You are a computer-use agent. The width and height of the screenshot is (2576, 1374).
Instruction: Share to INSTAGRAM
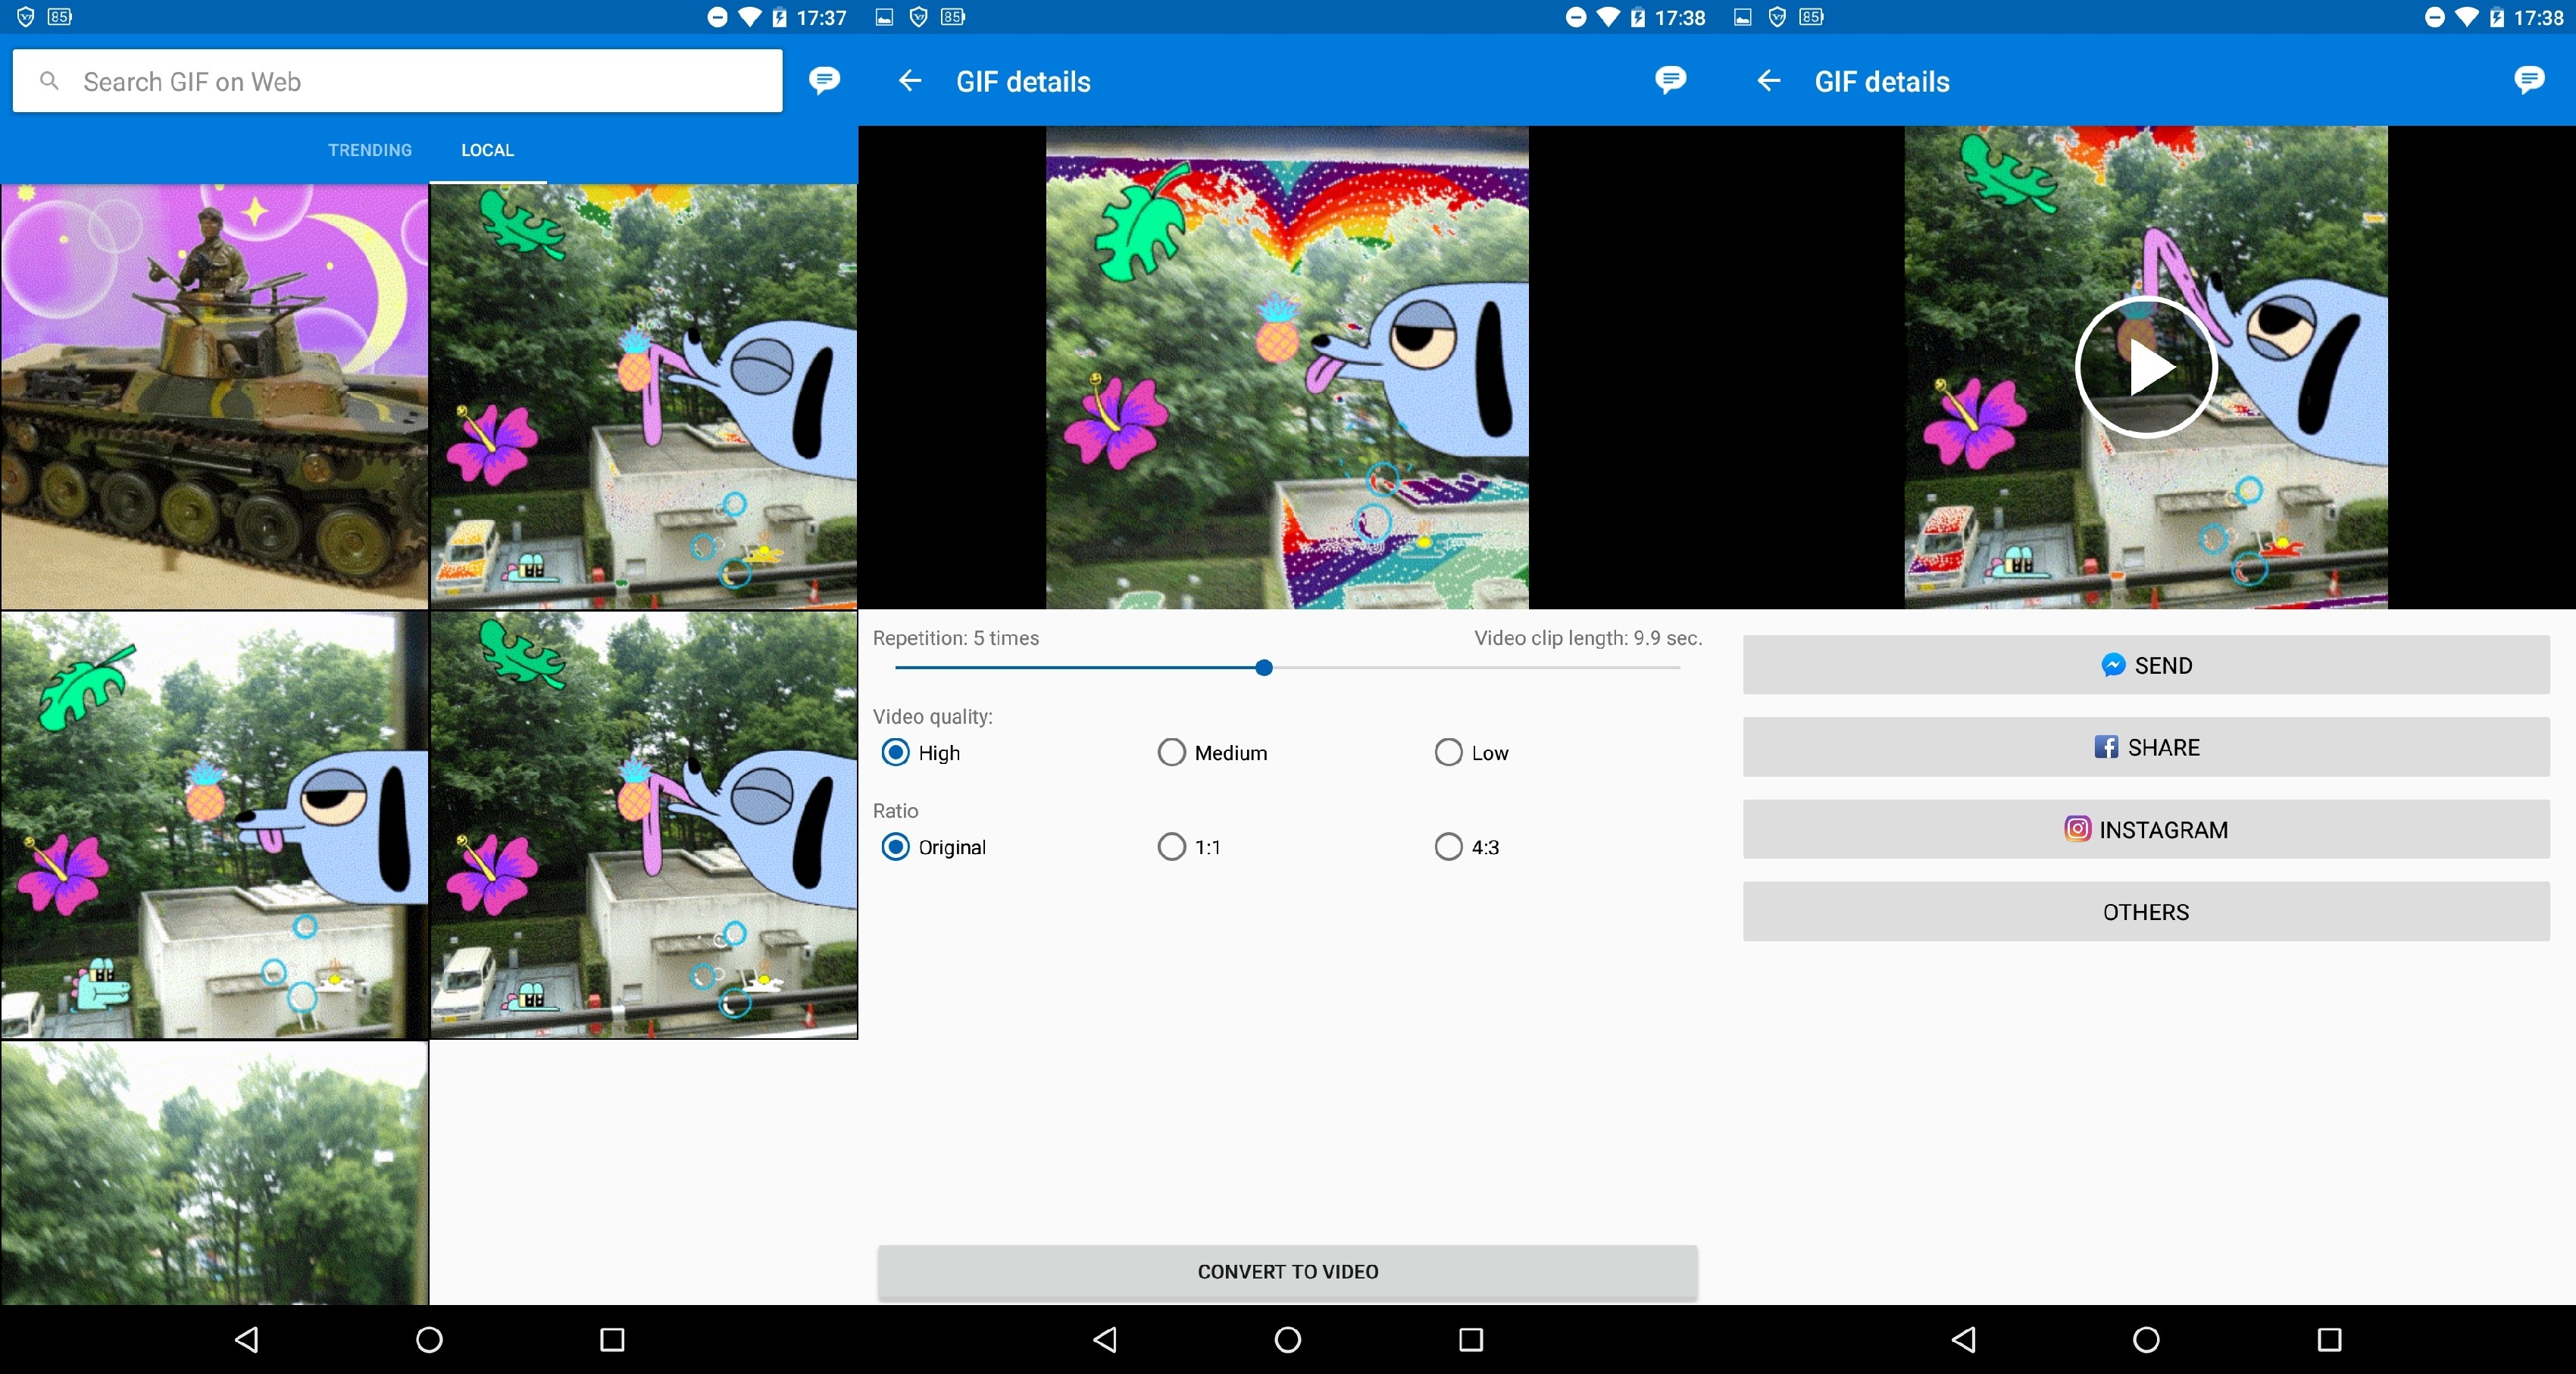pos(2145,829)
